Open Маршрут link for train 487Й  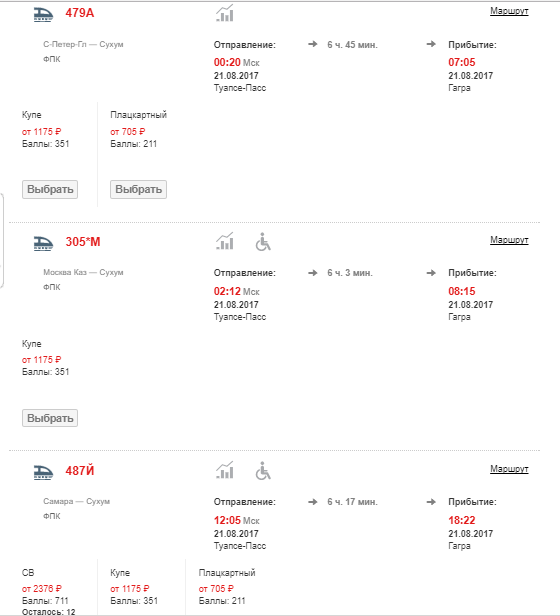(x=509, y=469)
